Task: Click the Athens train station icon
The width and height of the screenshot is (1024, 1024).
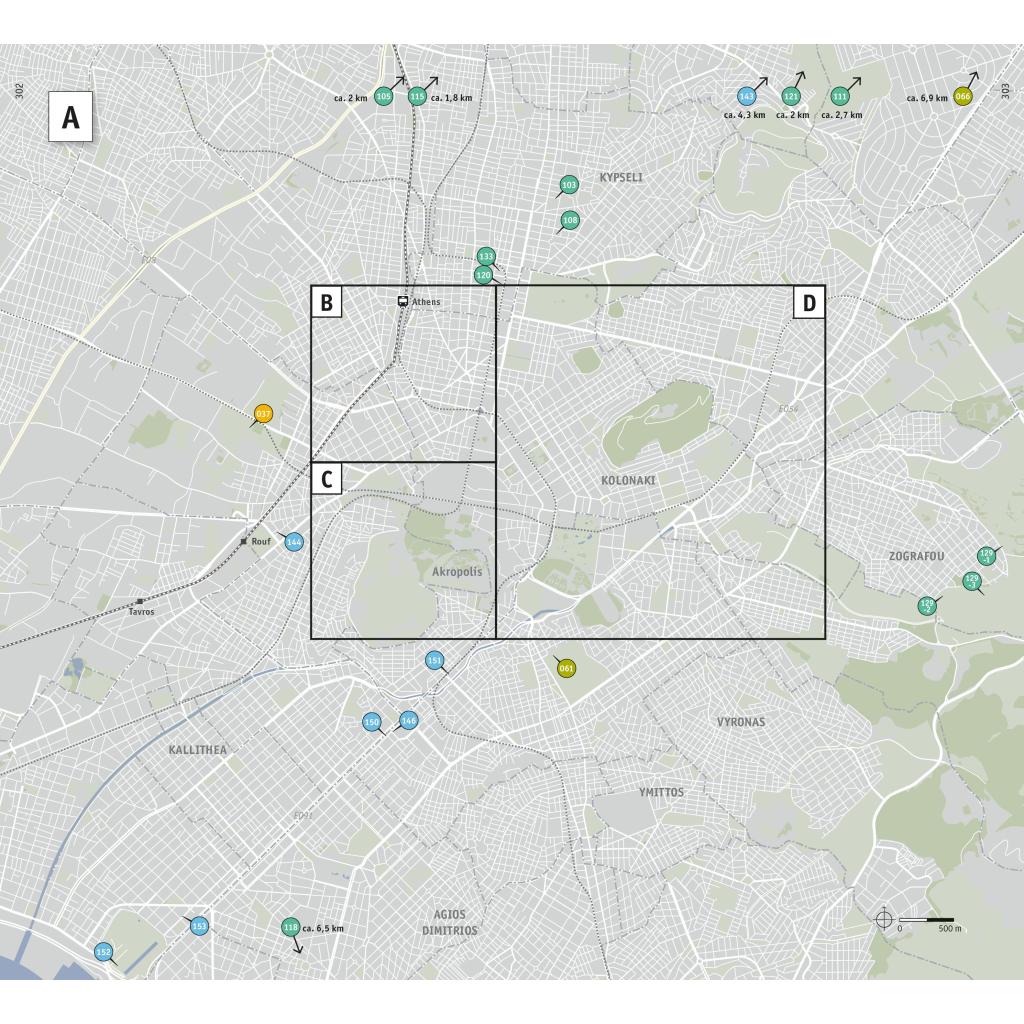Action: [403, 301]
